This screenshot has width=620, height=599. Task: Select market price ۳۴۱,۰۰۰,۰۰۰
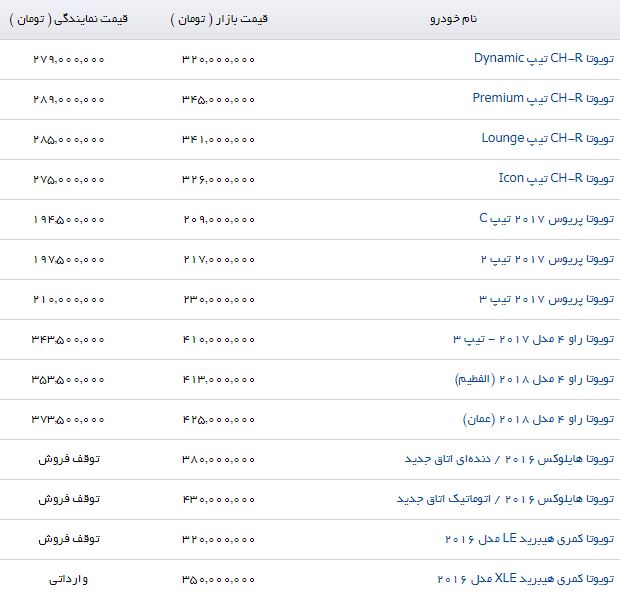pyautogui.click(x=218, y=139)
